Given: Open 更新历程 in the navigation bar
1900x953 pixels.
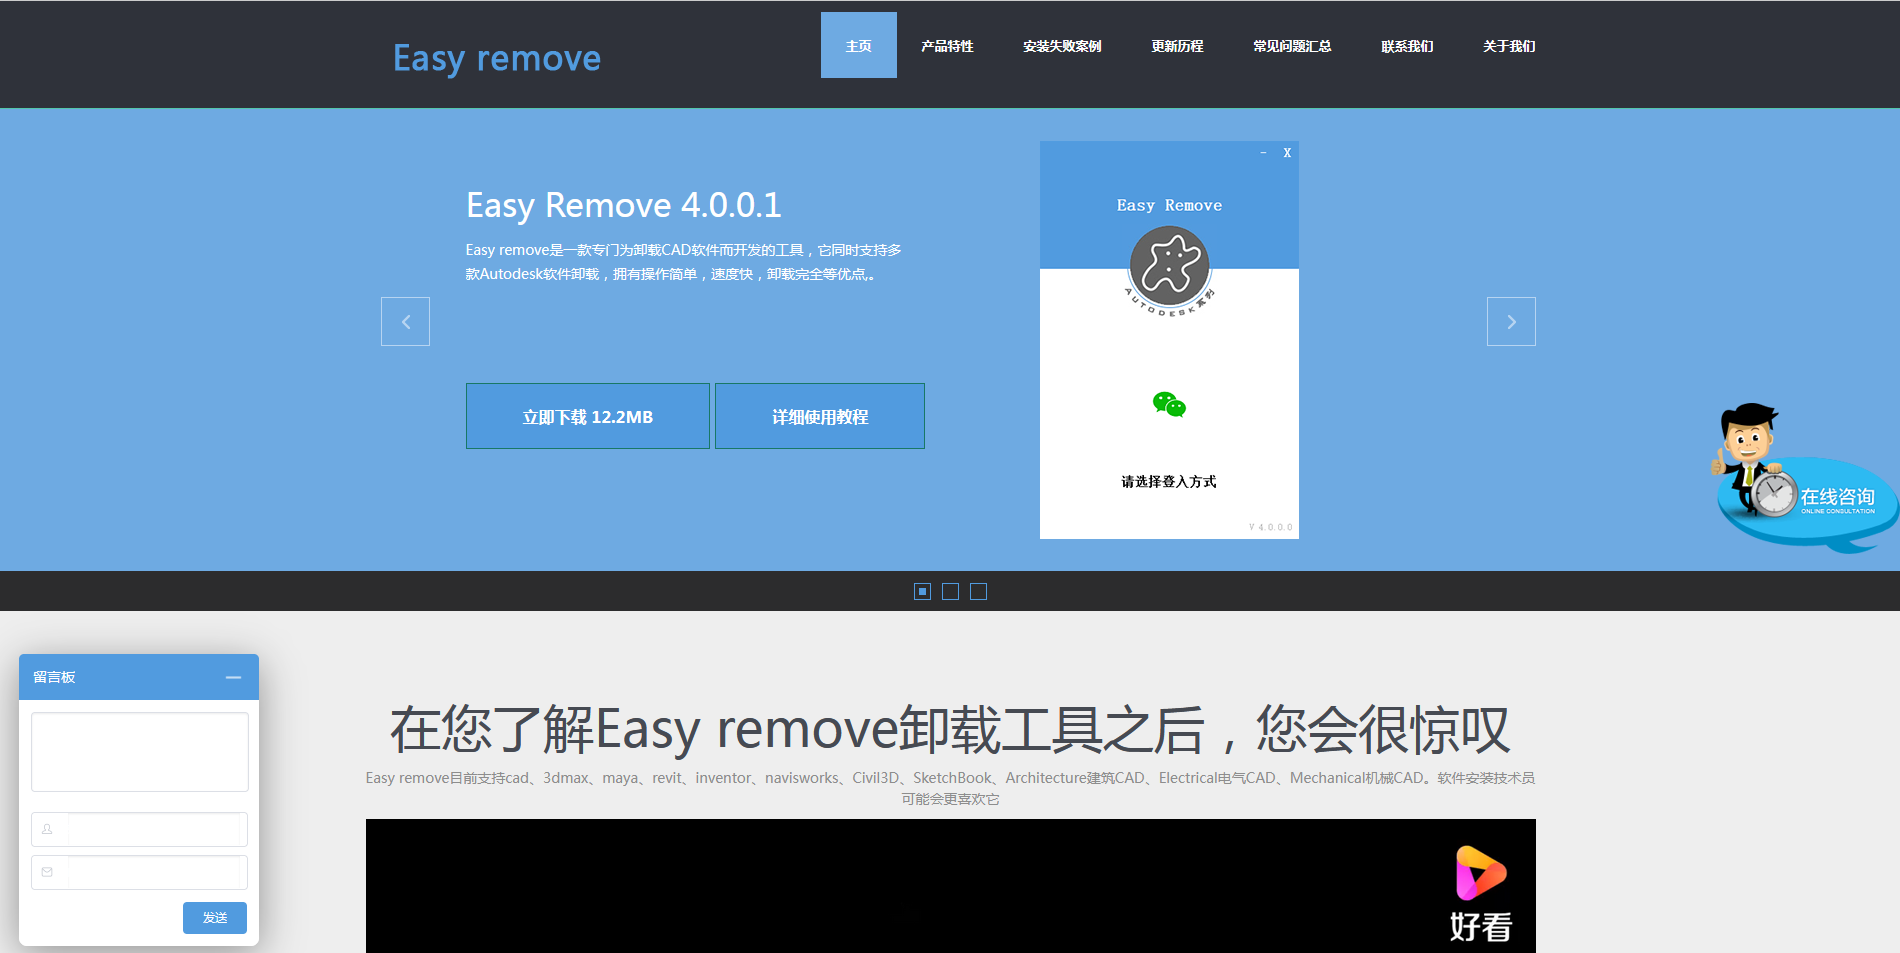Looking at the screenshot, I should [1177, 46].
